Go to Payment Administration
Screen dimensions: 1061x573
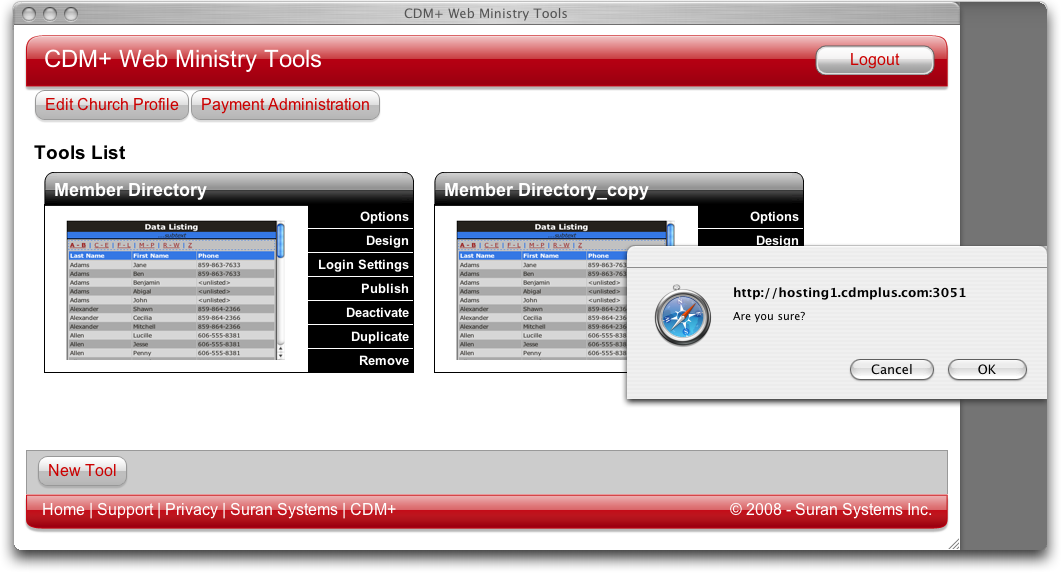[x=285, y=105]
